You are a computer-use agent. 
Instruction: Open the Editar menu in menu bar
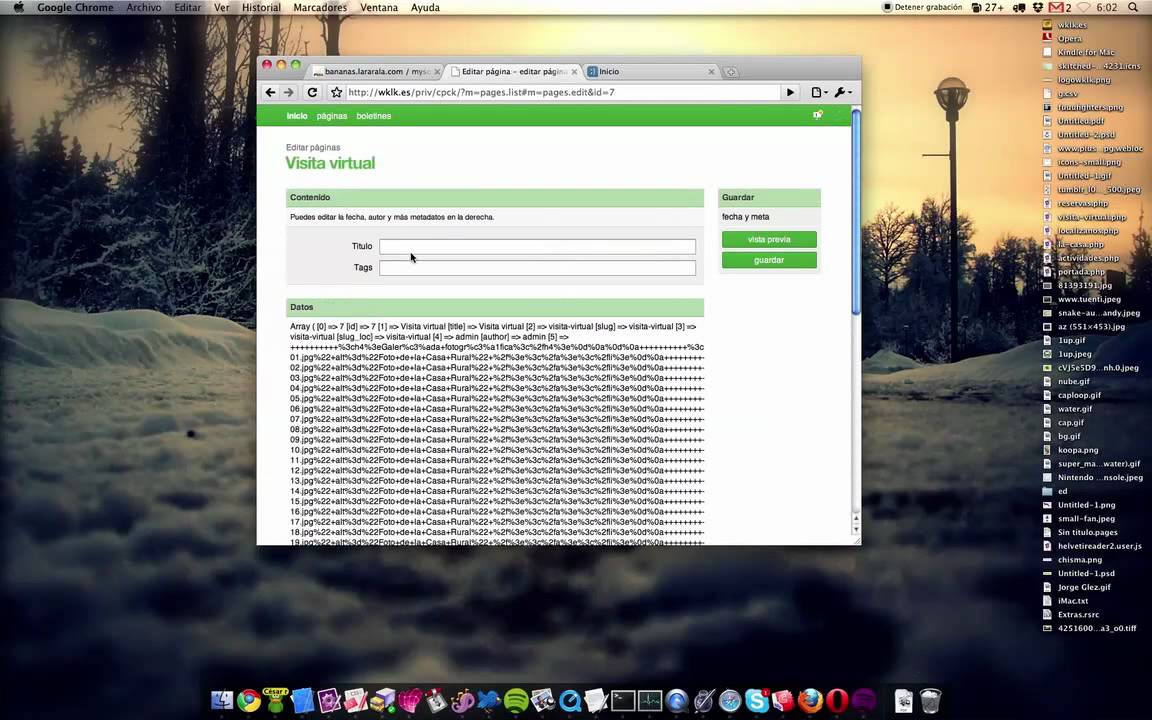(187, 7)
